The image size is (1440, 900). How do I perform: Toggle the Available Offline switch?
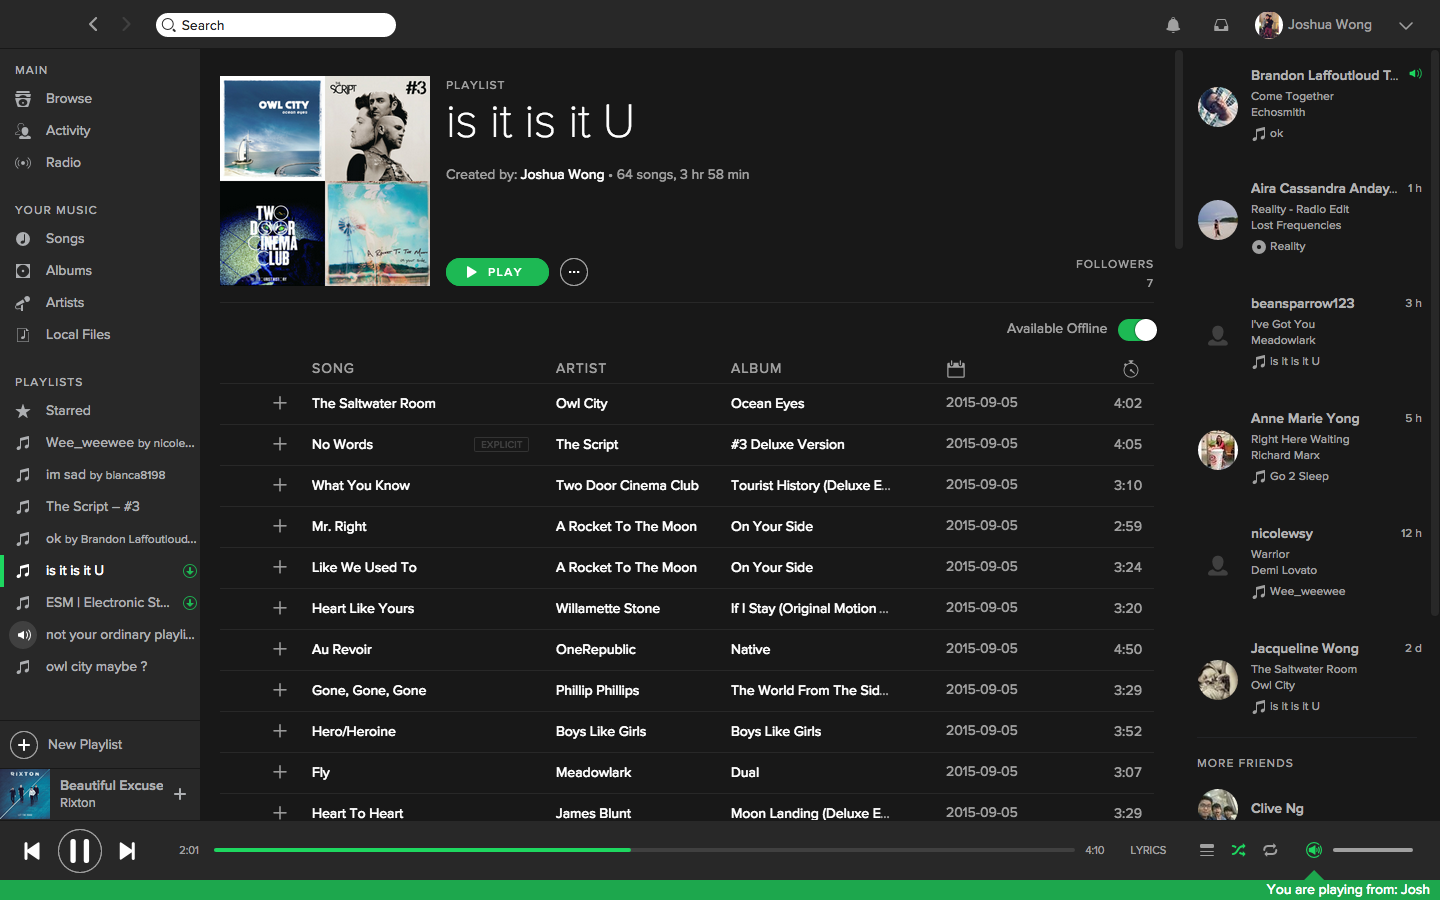click(x=1137, y=330)
